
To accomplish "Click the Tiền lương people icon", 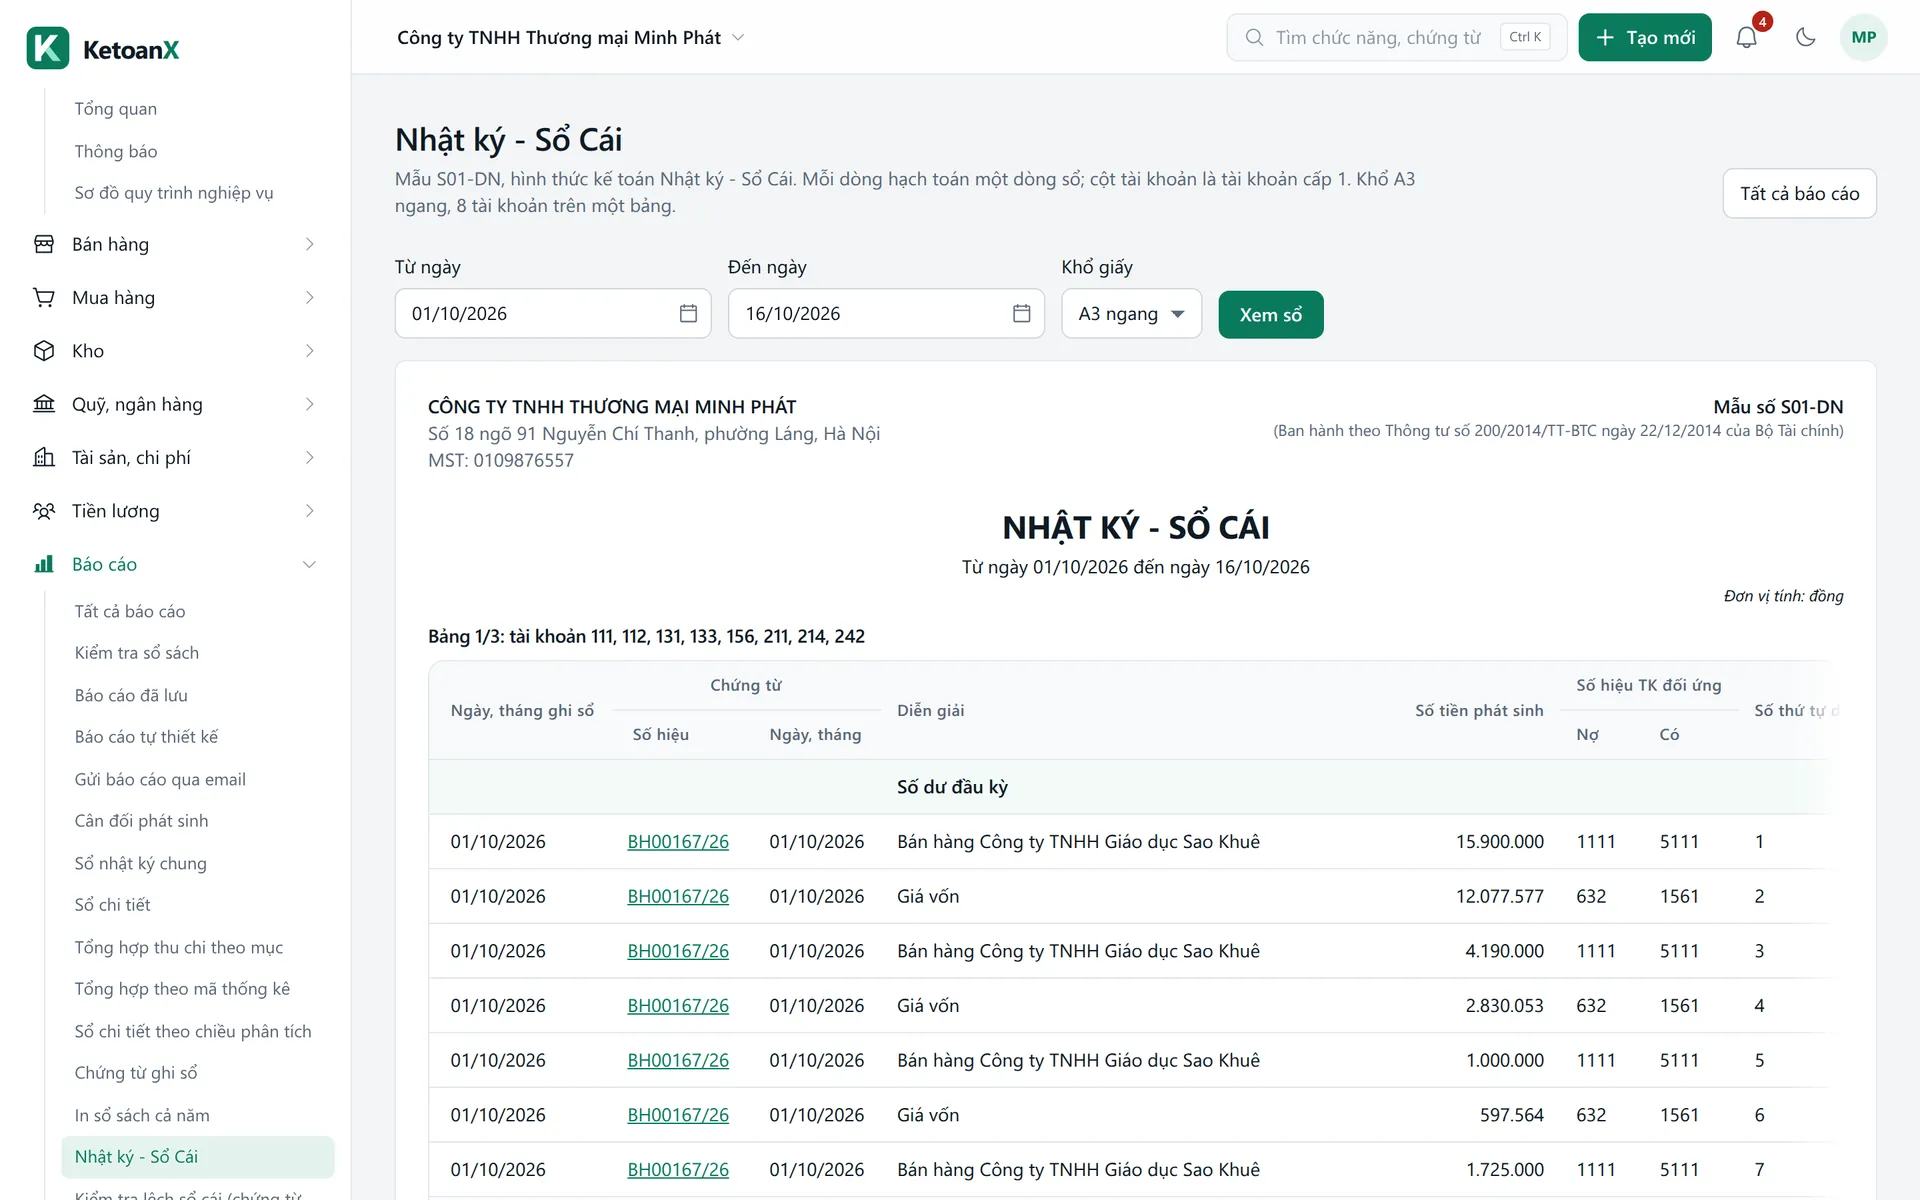I will pos(44,511).
